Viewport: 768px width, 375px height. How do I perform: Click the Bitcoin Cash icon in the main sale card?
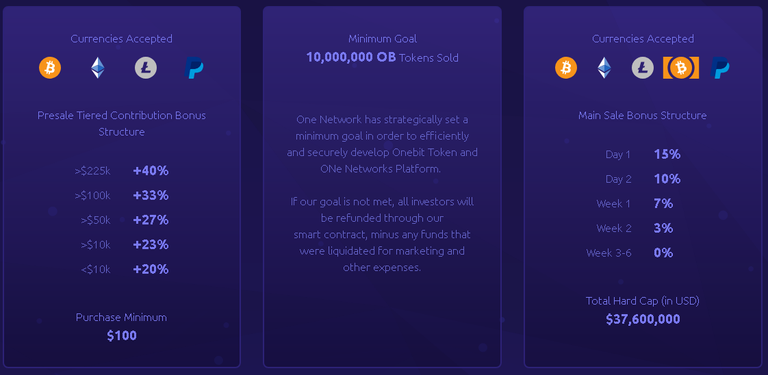click(x=680, y=68)
